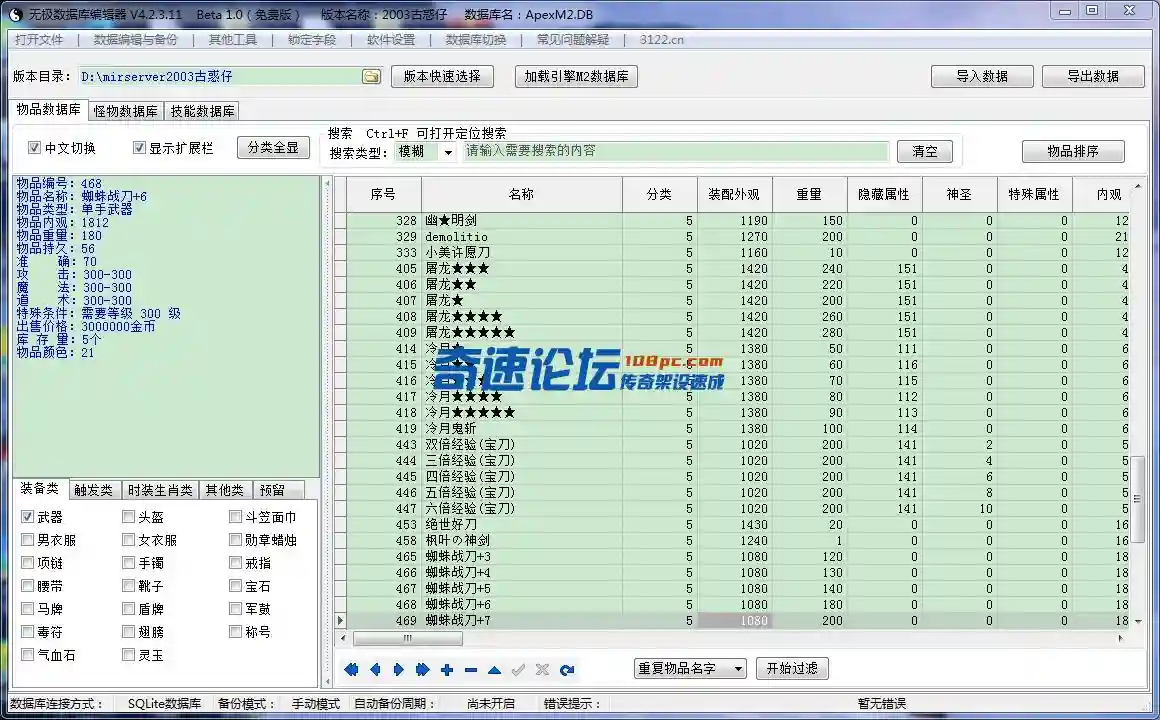Viewport: 1160px width, 720px height.
Task: Switch to the 技能数据库 tab
Action: coord(202,111)
